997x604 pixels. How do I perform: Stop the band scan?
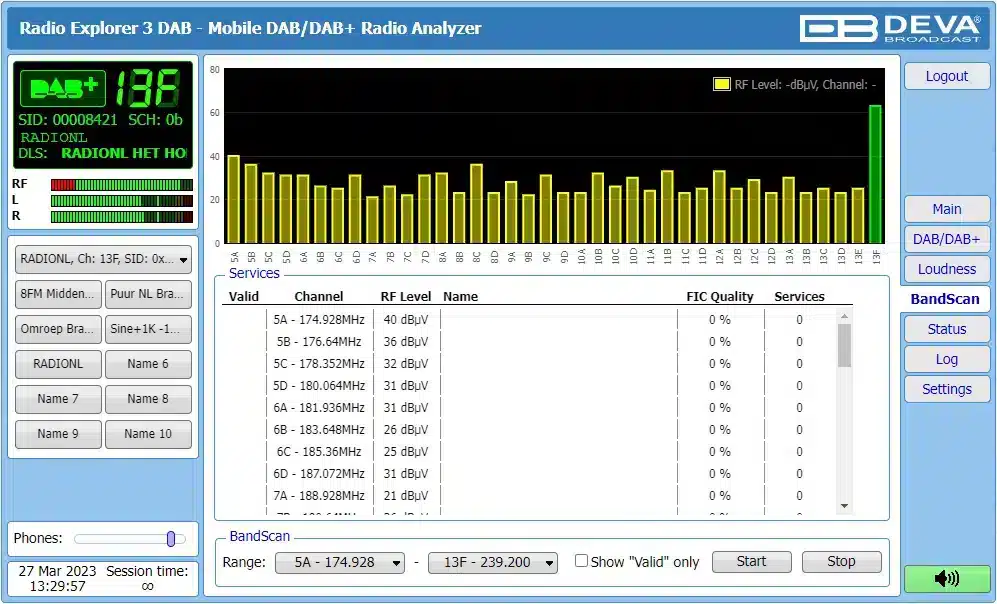coord(841,562)
